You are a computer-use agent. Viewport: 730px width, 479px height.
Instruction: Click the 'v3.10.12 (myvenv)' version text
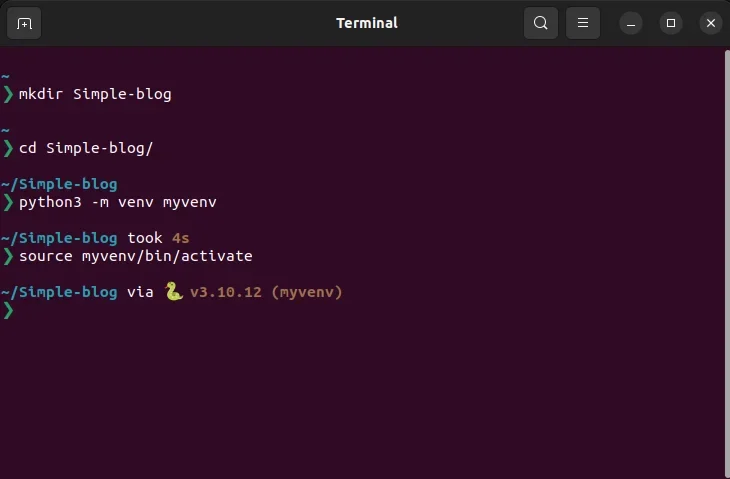tap(266, 292)
